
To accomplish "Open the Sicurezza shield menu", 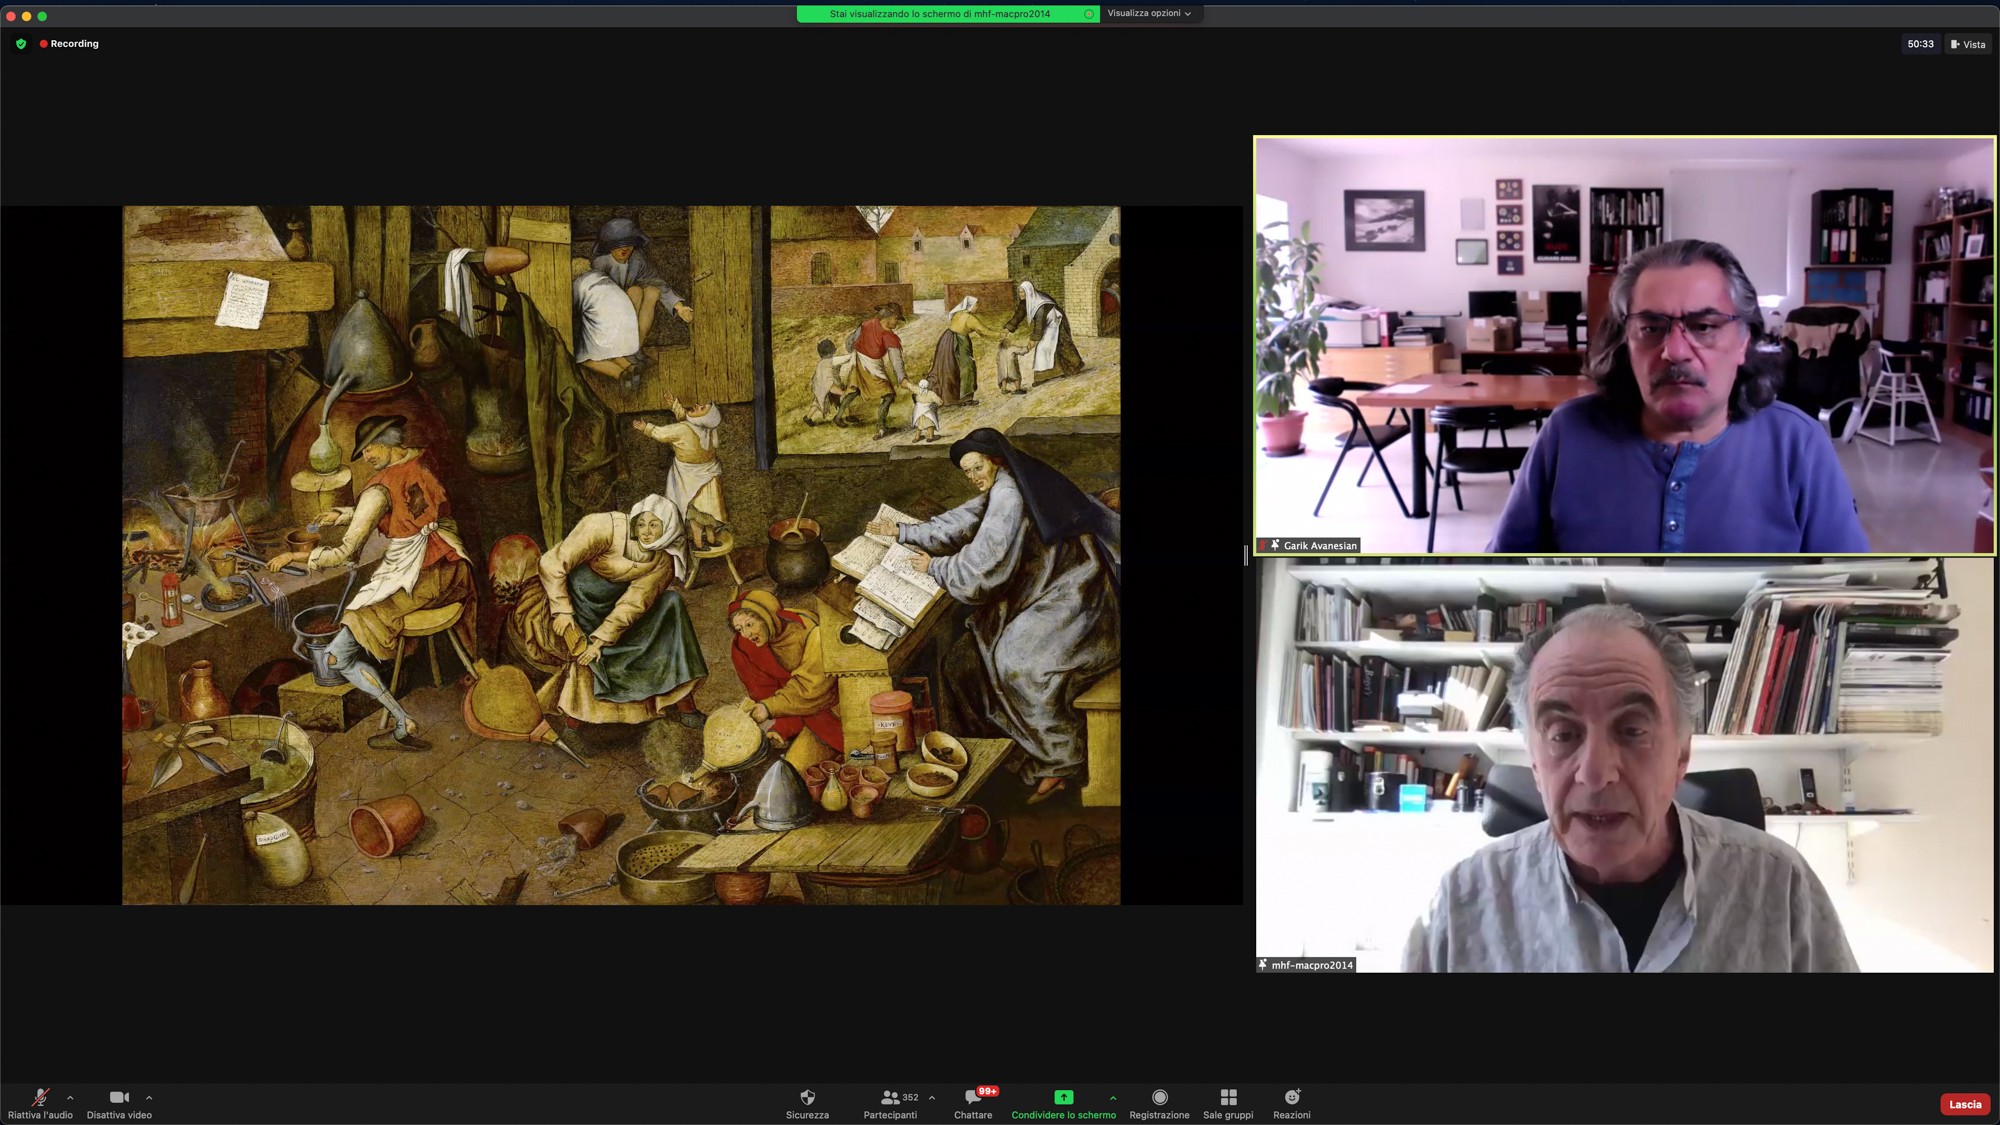I will (807, 1104).
